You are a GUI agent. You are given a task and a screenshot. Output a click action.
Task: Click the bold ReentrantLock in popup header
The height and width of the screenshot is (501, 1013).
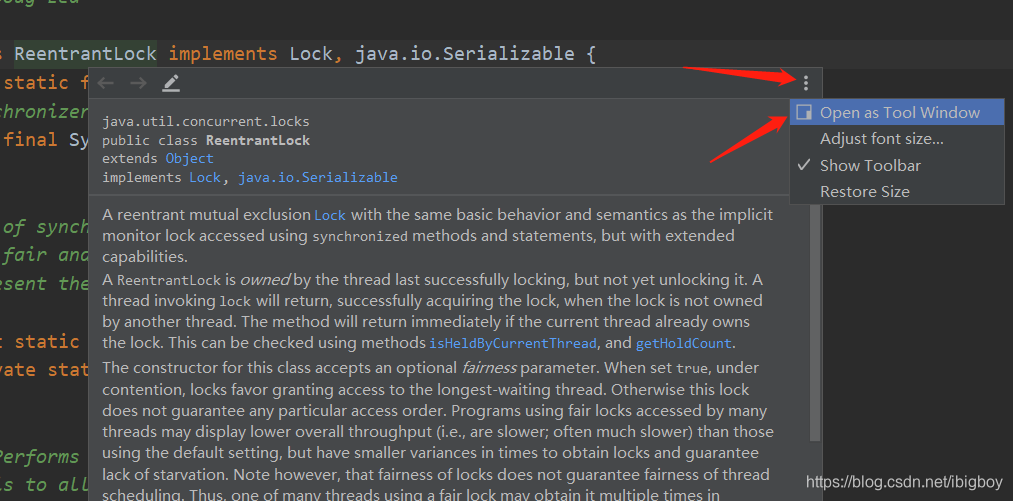click(x=258, y=140)
